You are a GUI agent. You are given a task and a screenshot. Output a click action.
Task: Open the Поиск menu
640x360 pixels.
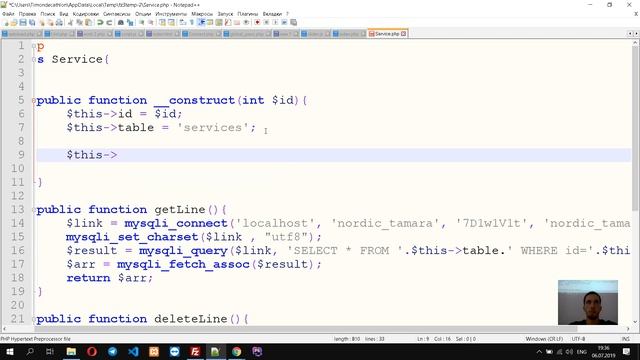click(47, 14)
